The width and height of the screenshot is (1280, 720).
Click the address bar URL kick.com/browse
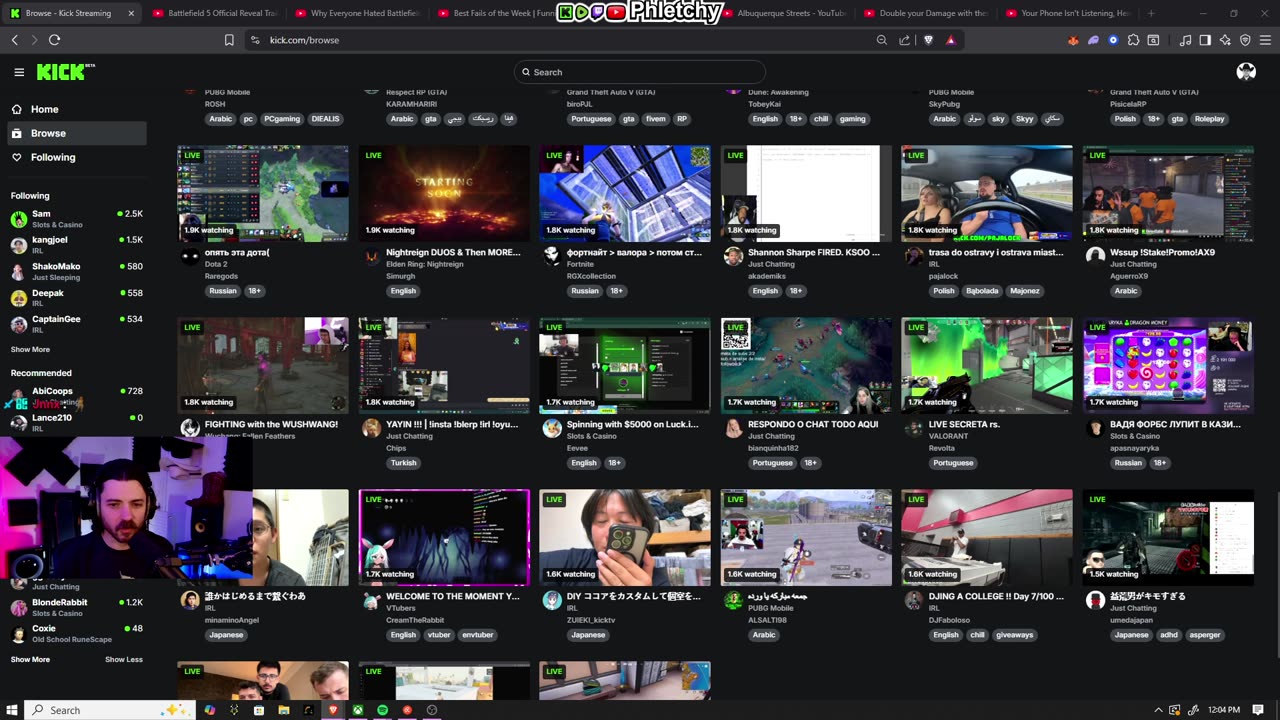pyautogui.click(x=304, y=40)
